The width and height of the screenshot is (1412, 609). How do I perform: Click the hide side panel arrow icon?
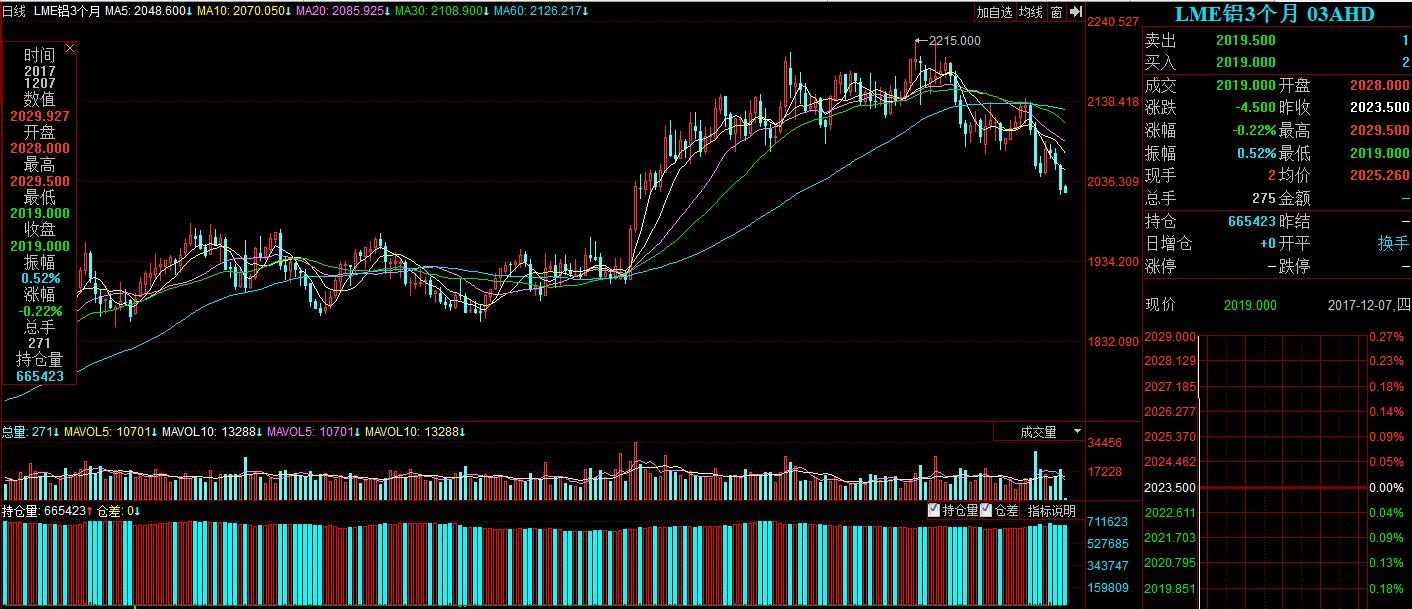coord(1076,12)
